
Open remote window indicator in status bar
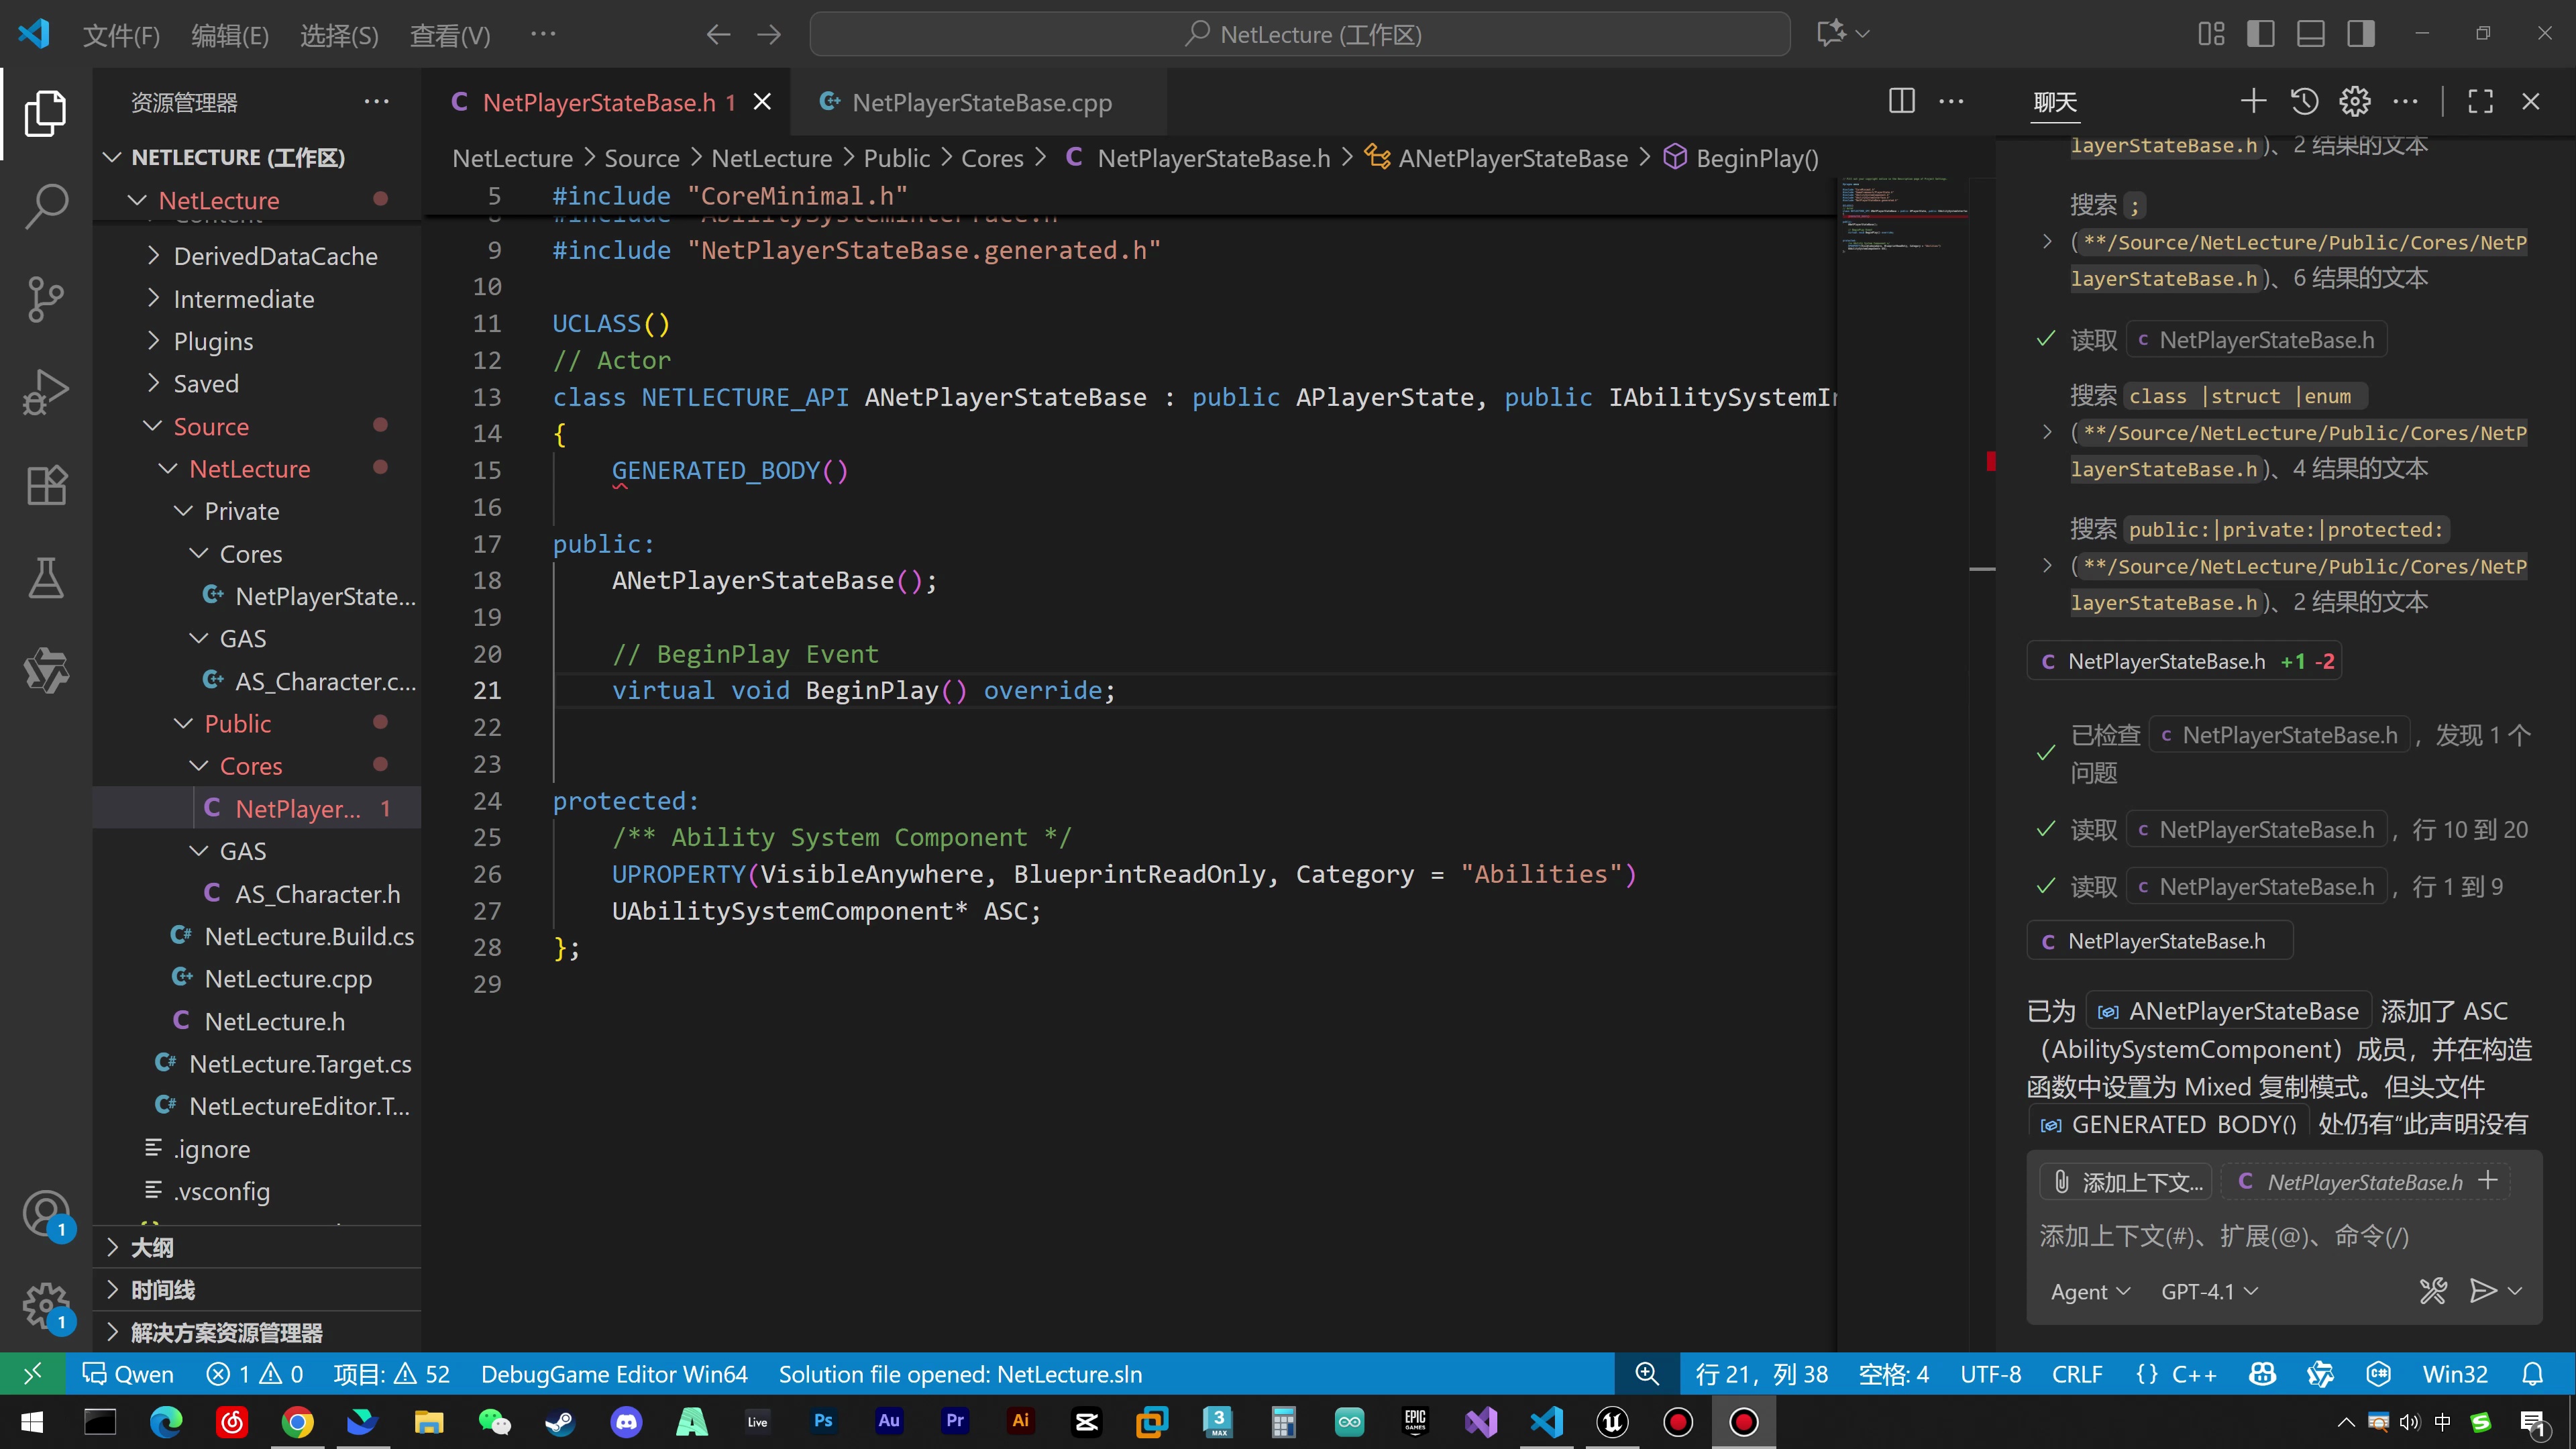click(32, 1374)
